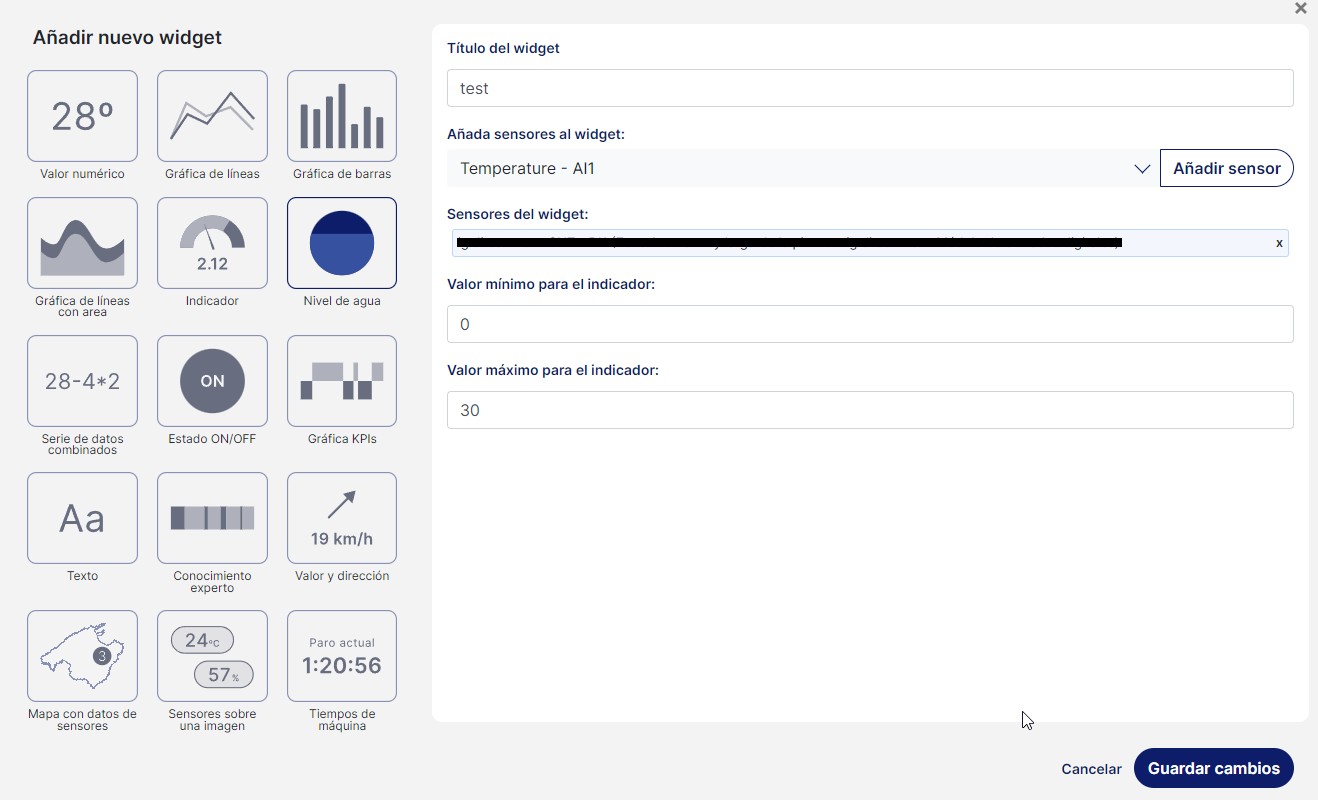Choose the Indicador gauge widget
1318x800 pixels.
point(212,243)
